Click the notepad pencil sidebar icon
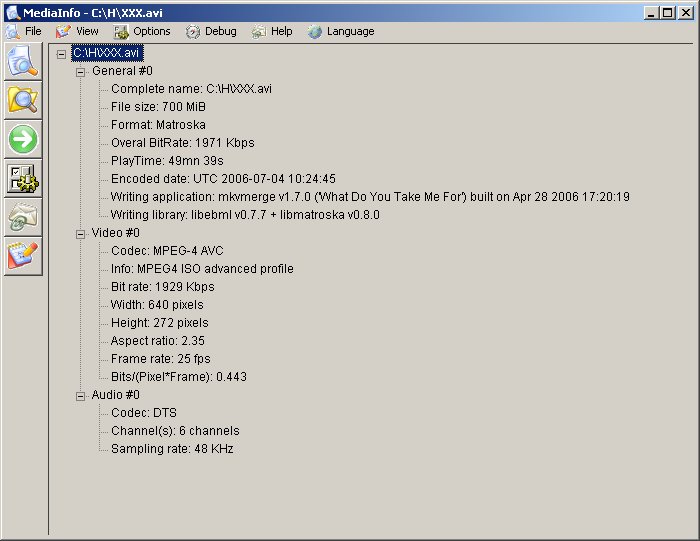 coord(23,256)
